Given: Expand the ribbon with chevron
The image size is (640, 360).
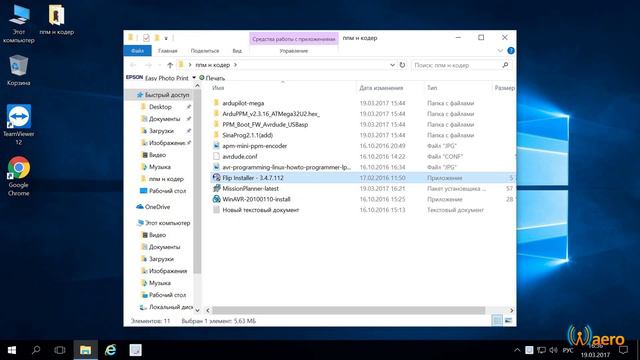Looking at the screenshot, I should (500, 51).
